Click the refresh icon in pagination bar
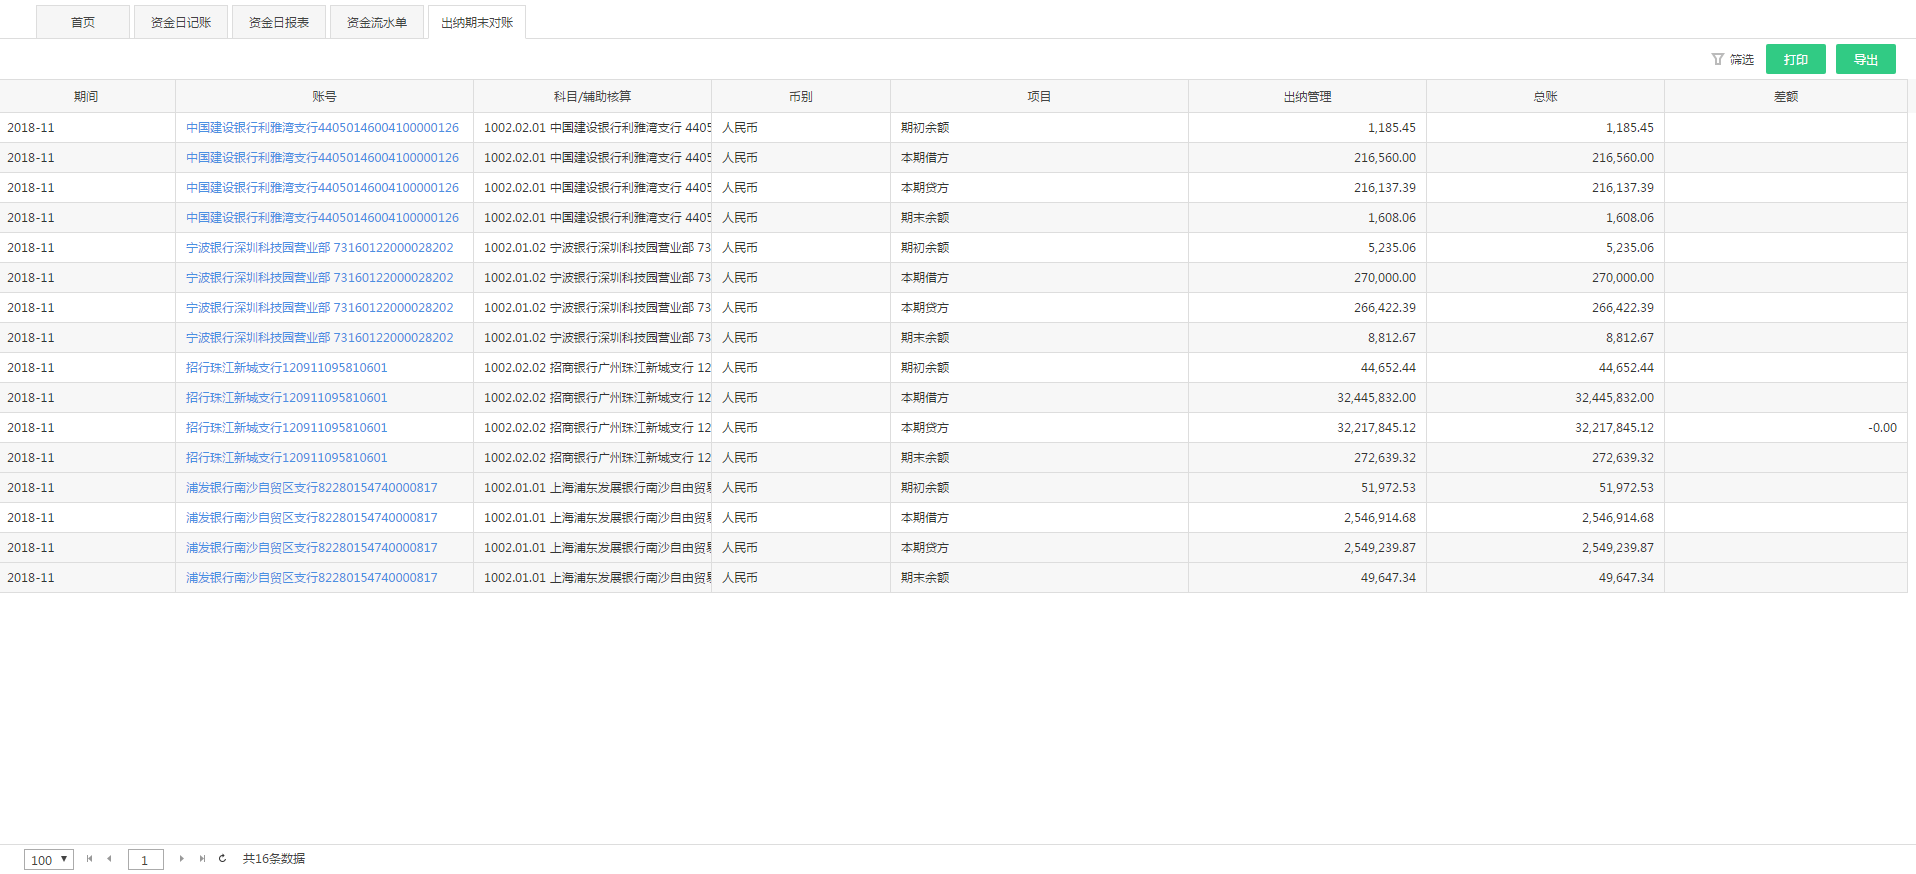The width and height of the screenshot is (1916, 874). point(222,859)
